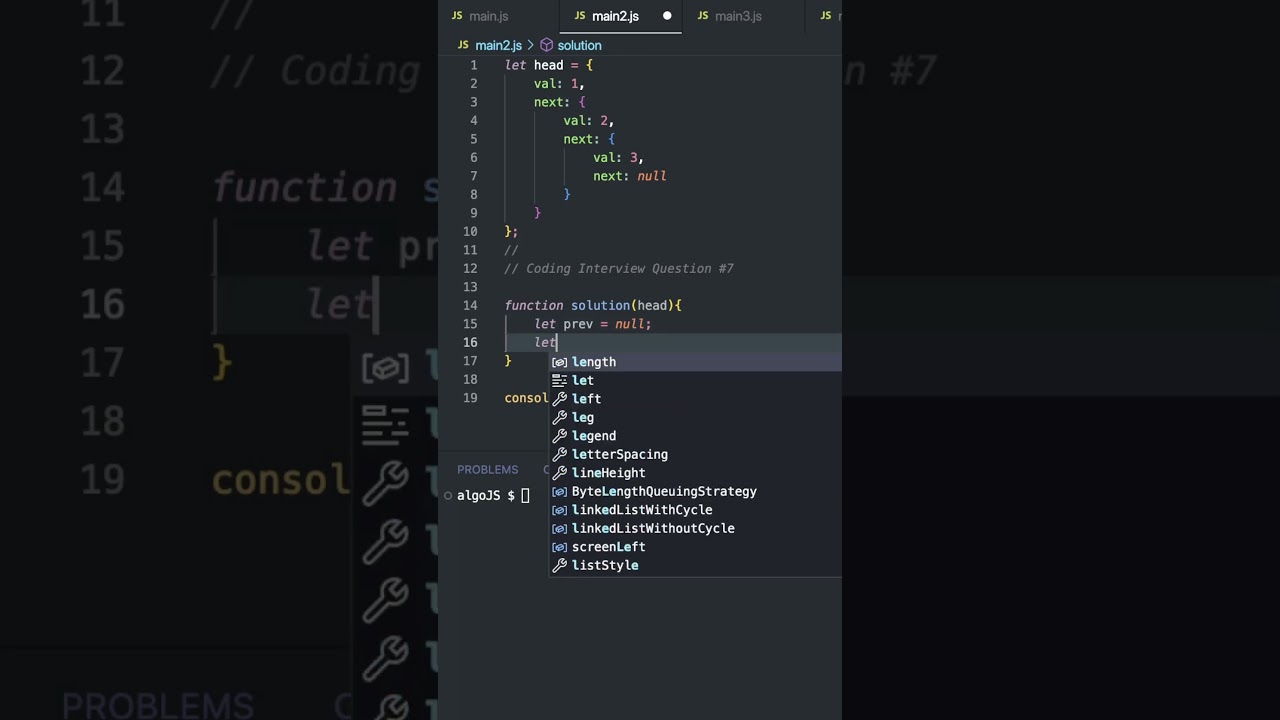Select the legend autocomplete entry
Image resolution: width=1280 pixels, height=720 pixels.
(695, 436)
